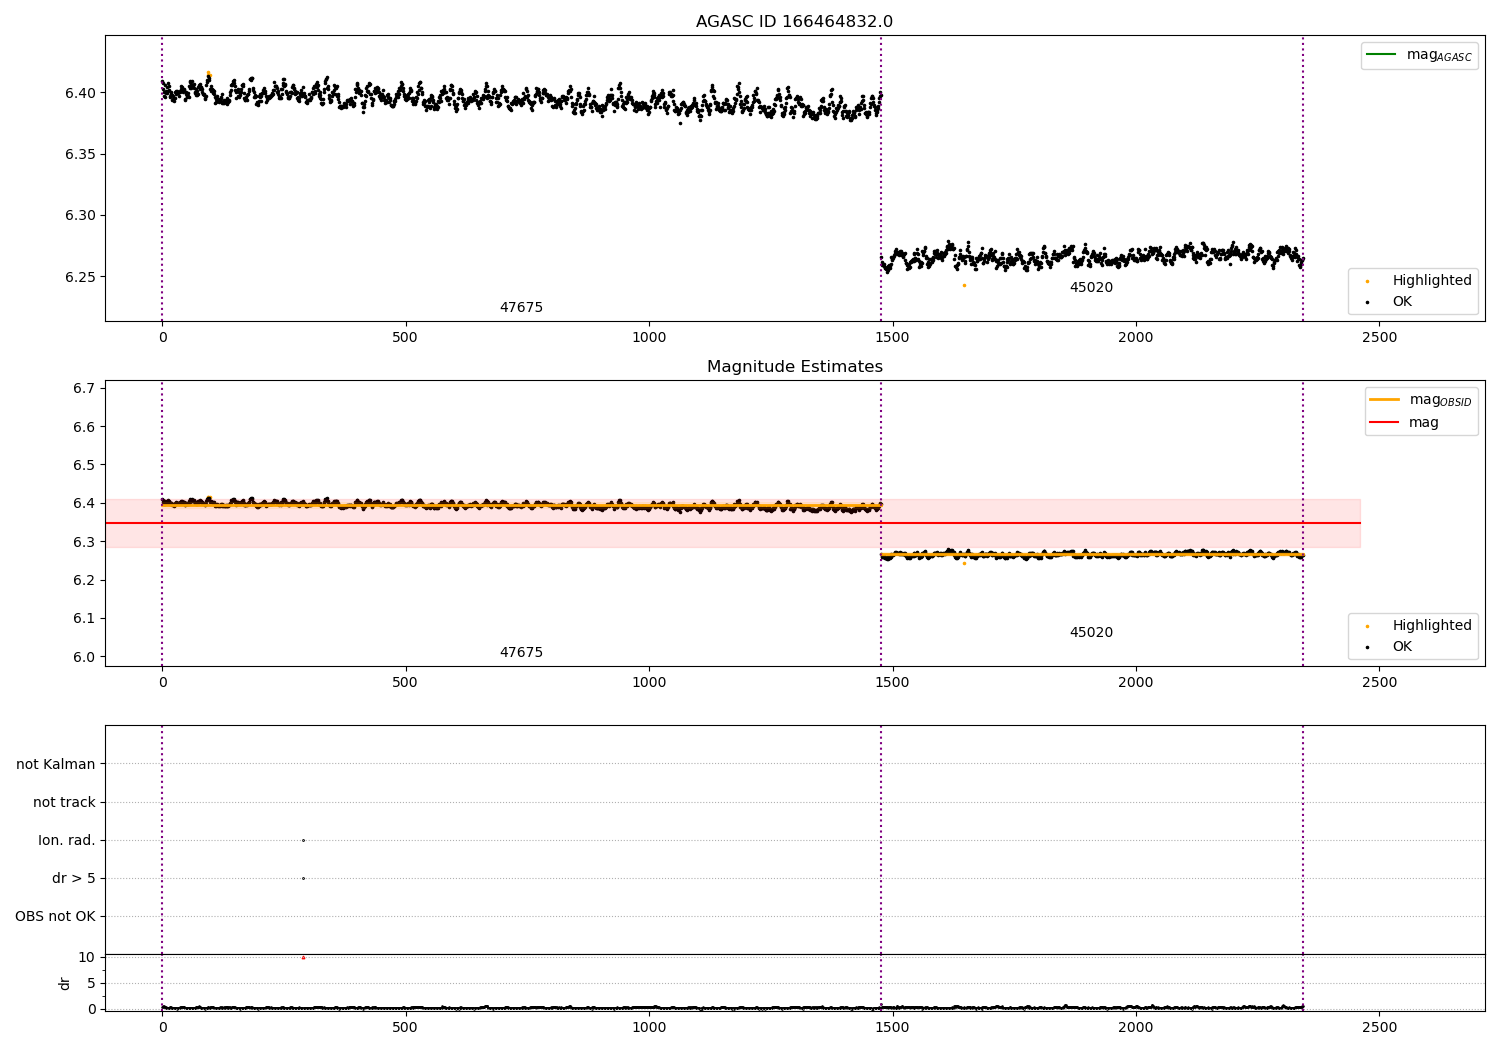Click the 6.7 y-axis tick in Magnitude Estimates

(x=85, y=388)
